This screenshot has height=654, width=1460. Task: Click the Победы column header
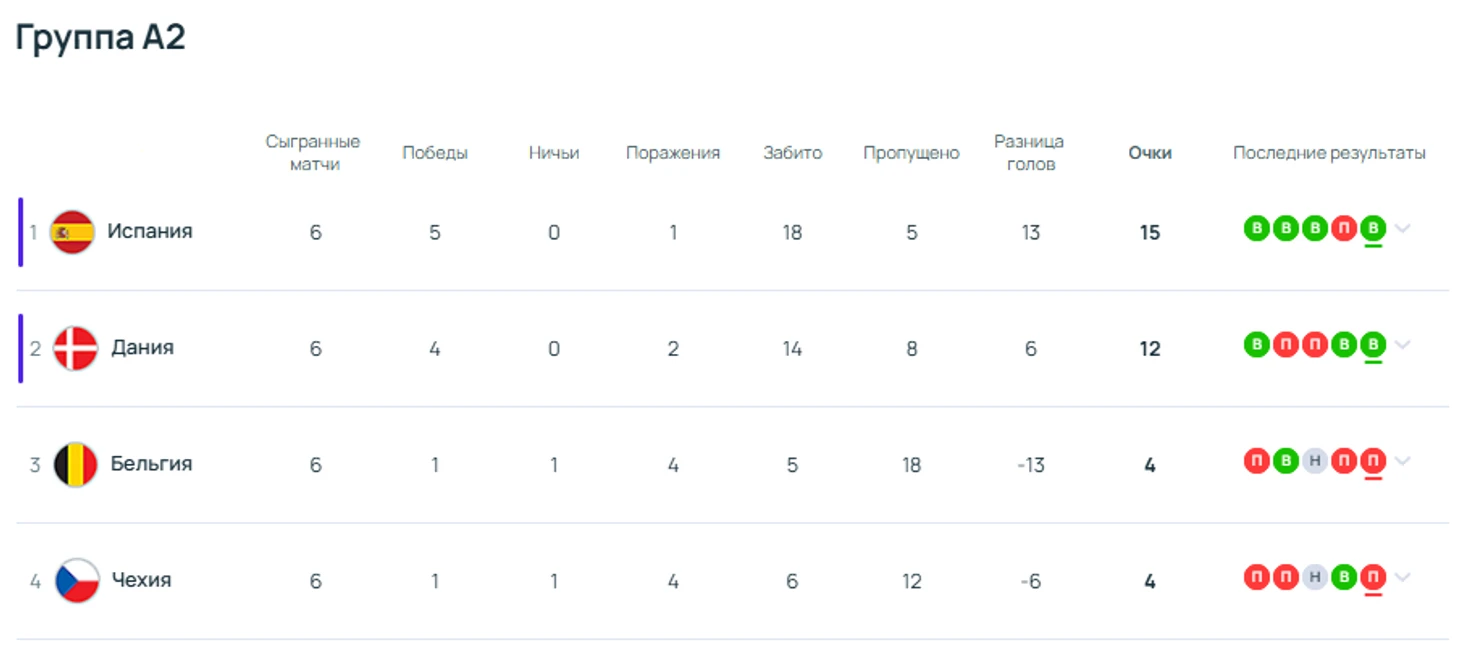(435, 153)
